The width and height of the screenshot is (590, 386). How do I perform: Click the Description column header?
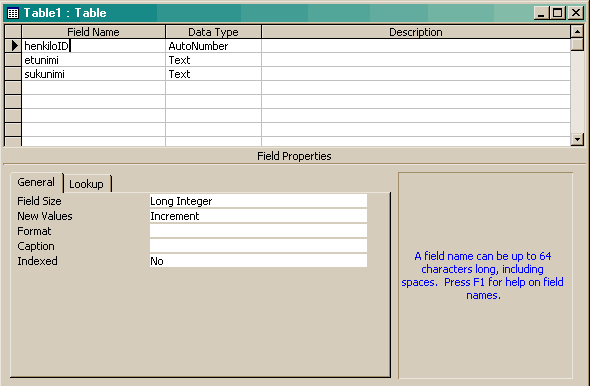point(416,32)
